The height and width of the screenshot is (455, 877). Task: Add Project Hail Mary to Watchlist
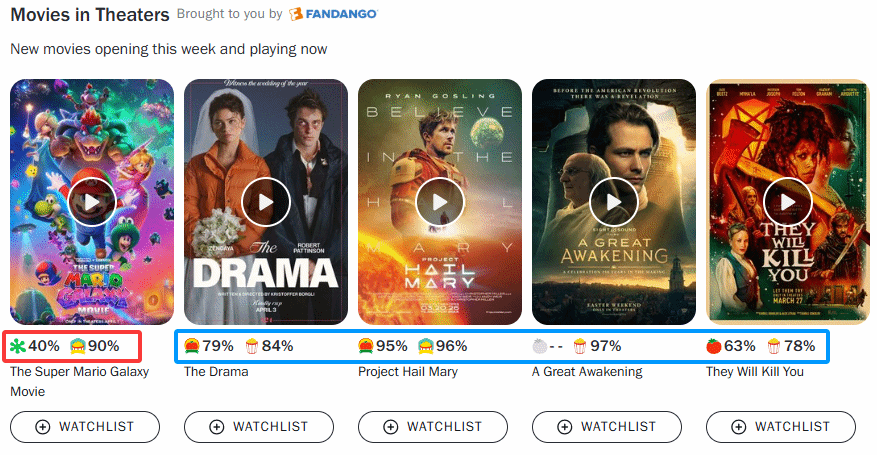(433, 427)
